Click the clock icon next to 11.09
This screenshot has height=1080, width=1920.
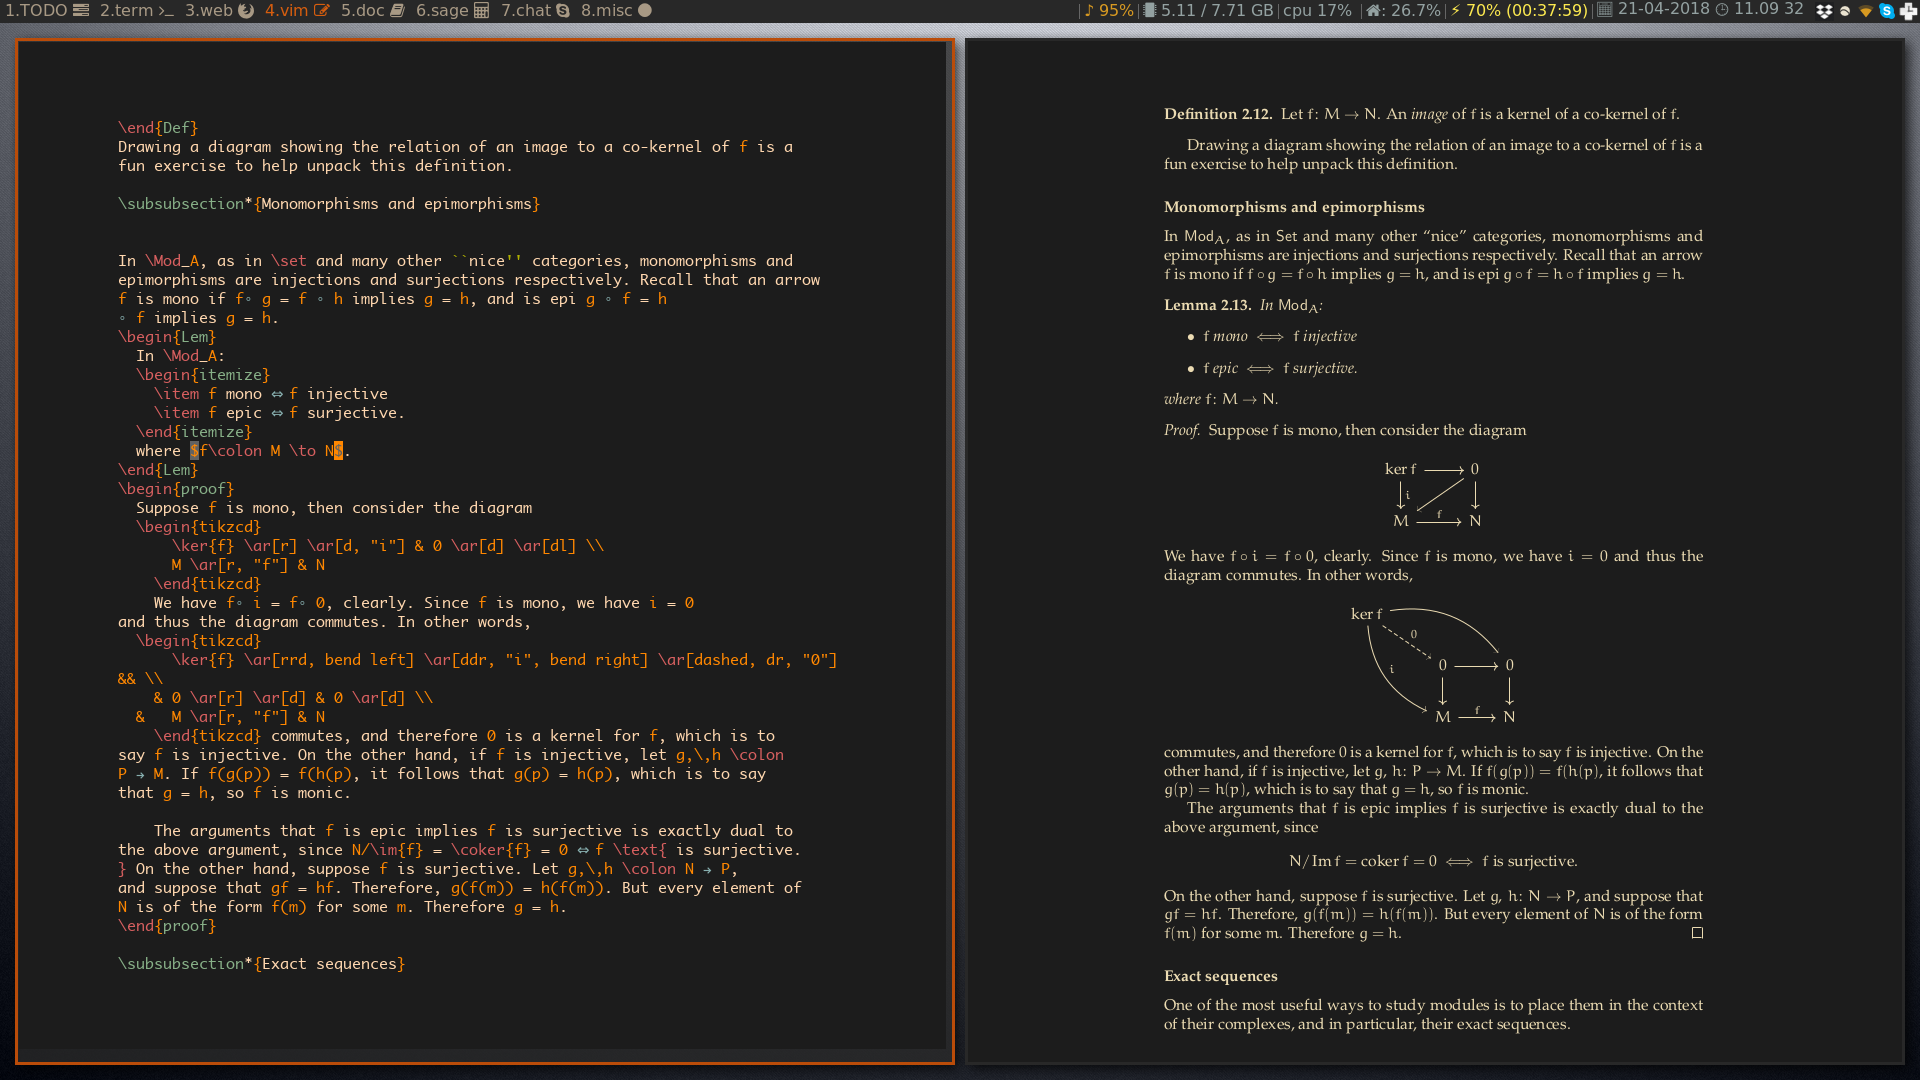tap(1722, 10)
